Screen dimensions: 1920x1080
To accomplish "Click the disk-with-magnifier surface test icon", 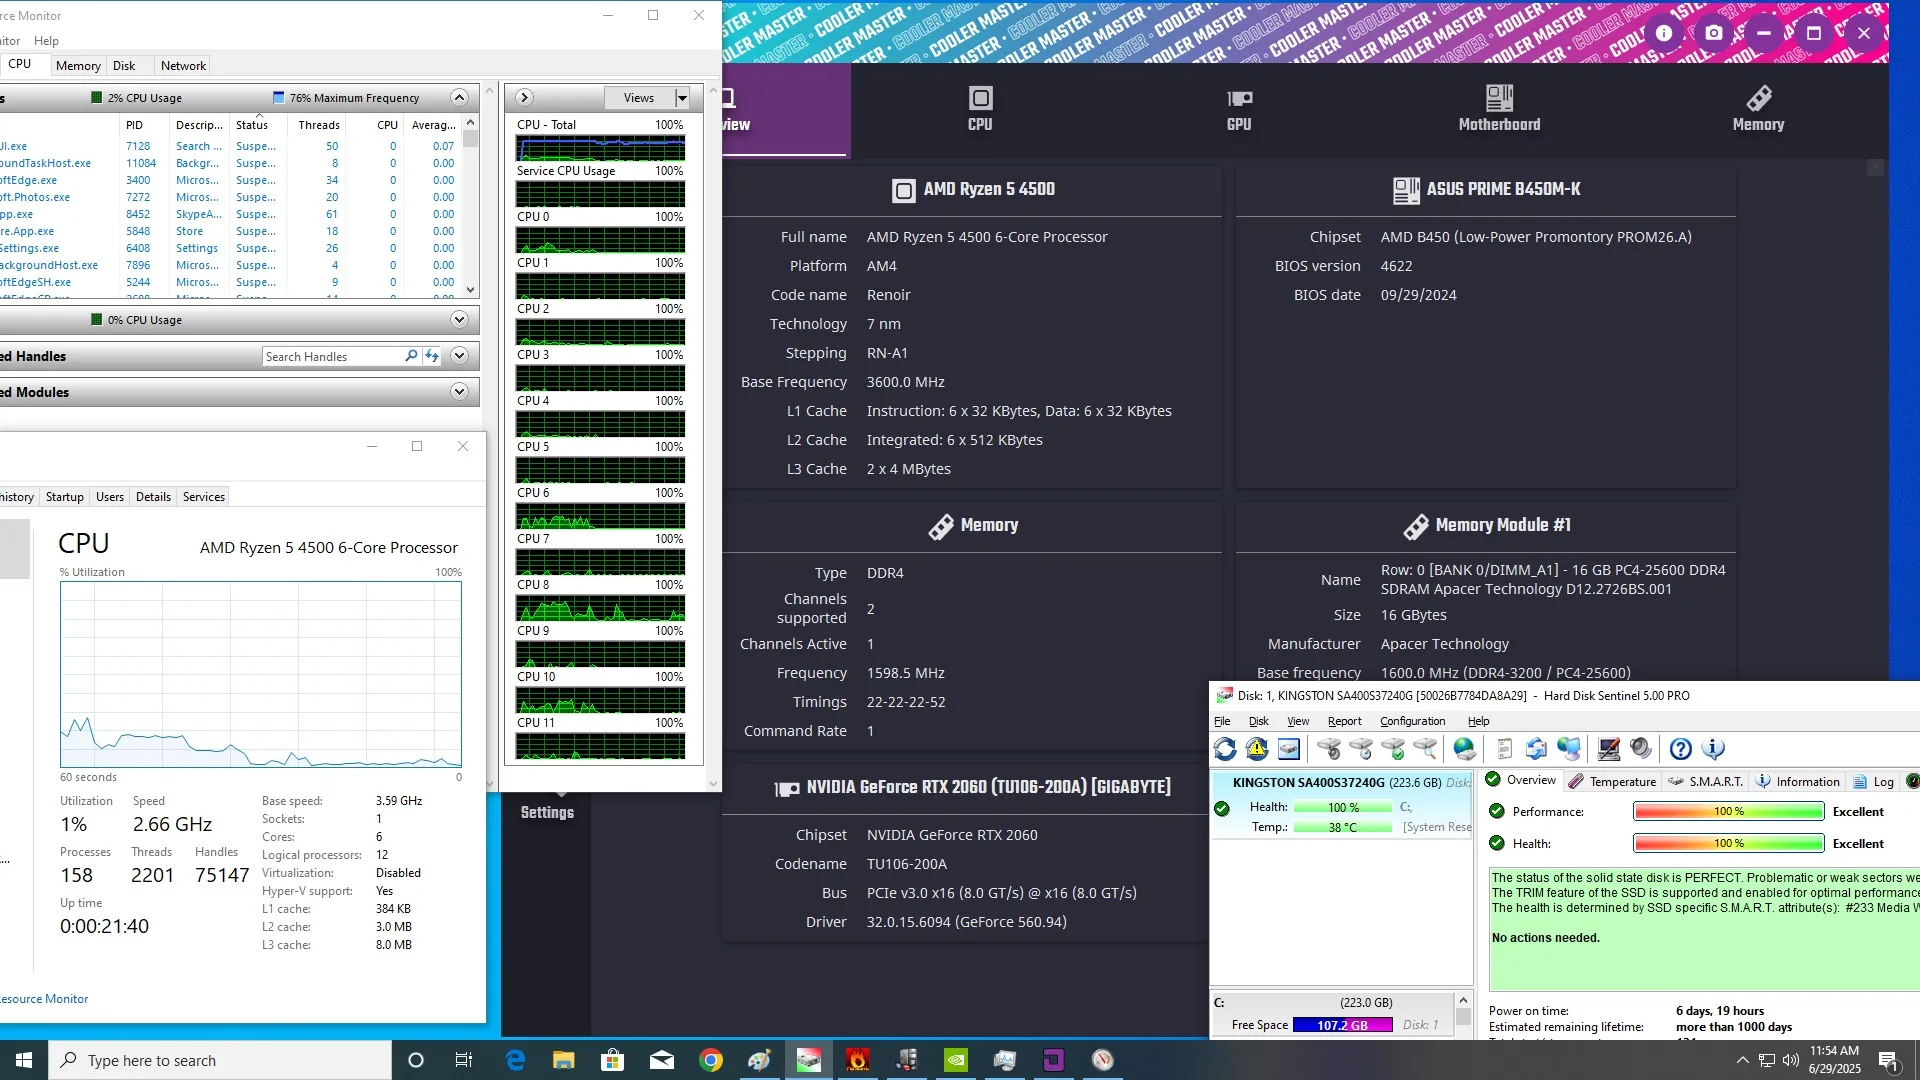I will 1425,749.
